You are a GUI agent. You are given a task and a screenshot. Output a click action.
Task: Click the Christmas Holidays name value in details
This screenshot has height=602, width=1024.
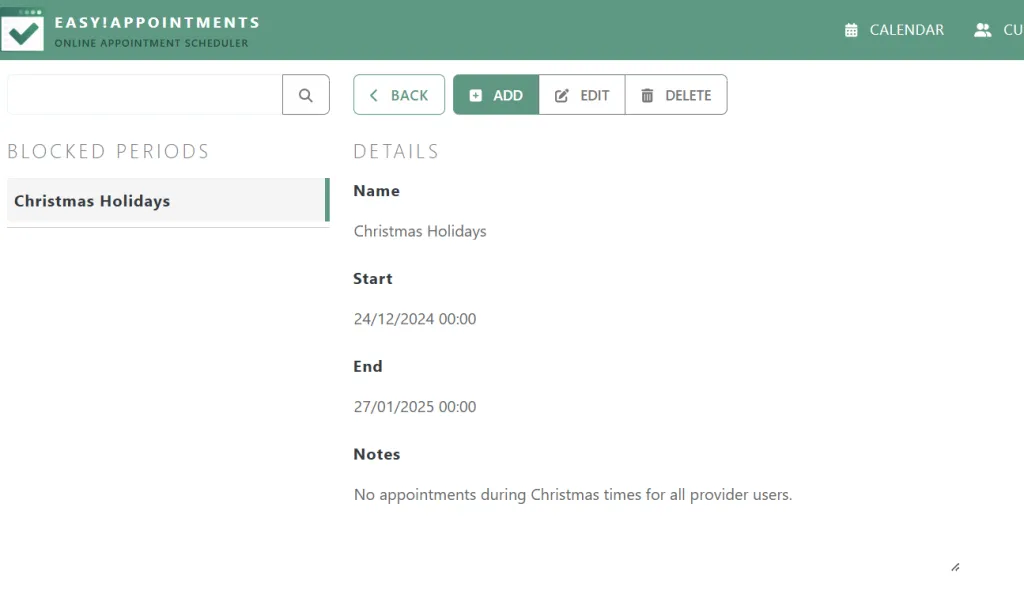coord(420,231)
